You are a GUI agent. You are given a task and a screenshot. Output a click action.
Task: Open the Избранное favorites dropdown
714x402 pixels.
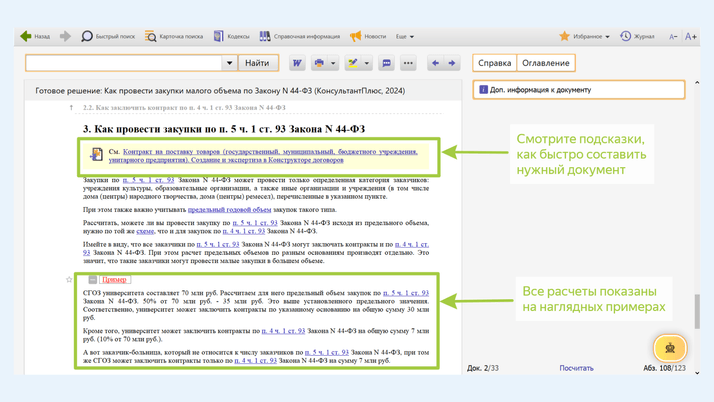(584, 36)
